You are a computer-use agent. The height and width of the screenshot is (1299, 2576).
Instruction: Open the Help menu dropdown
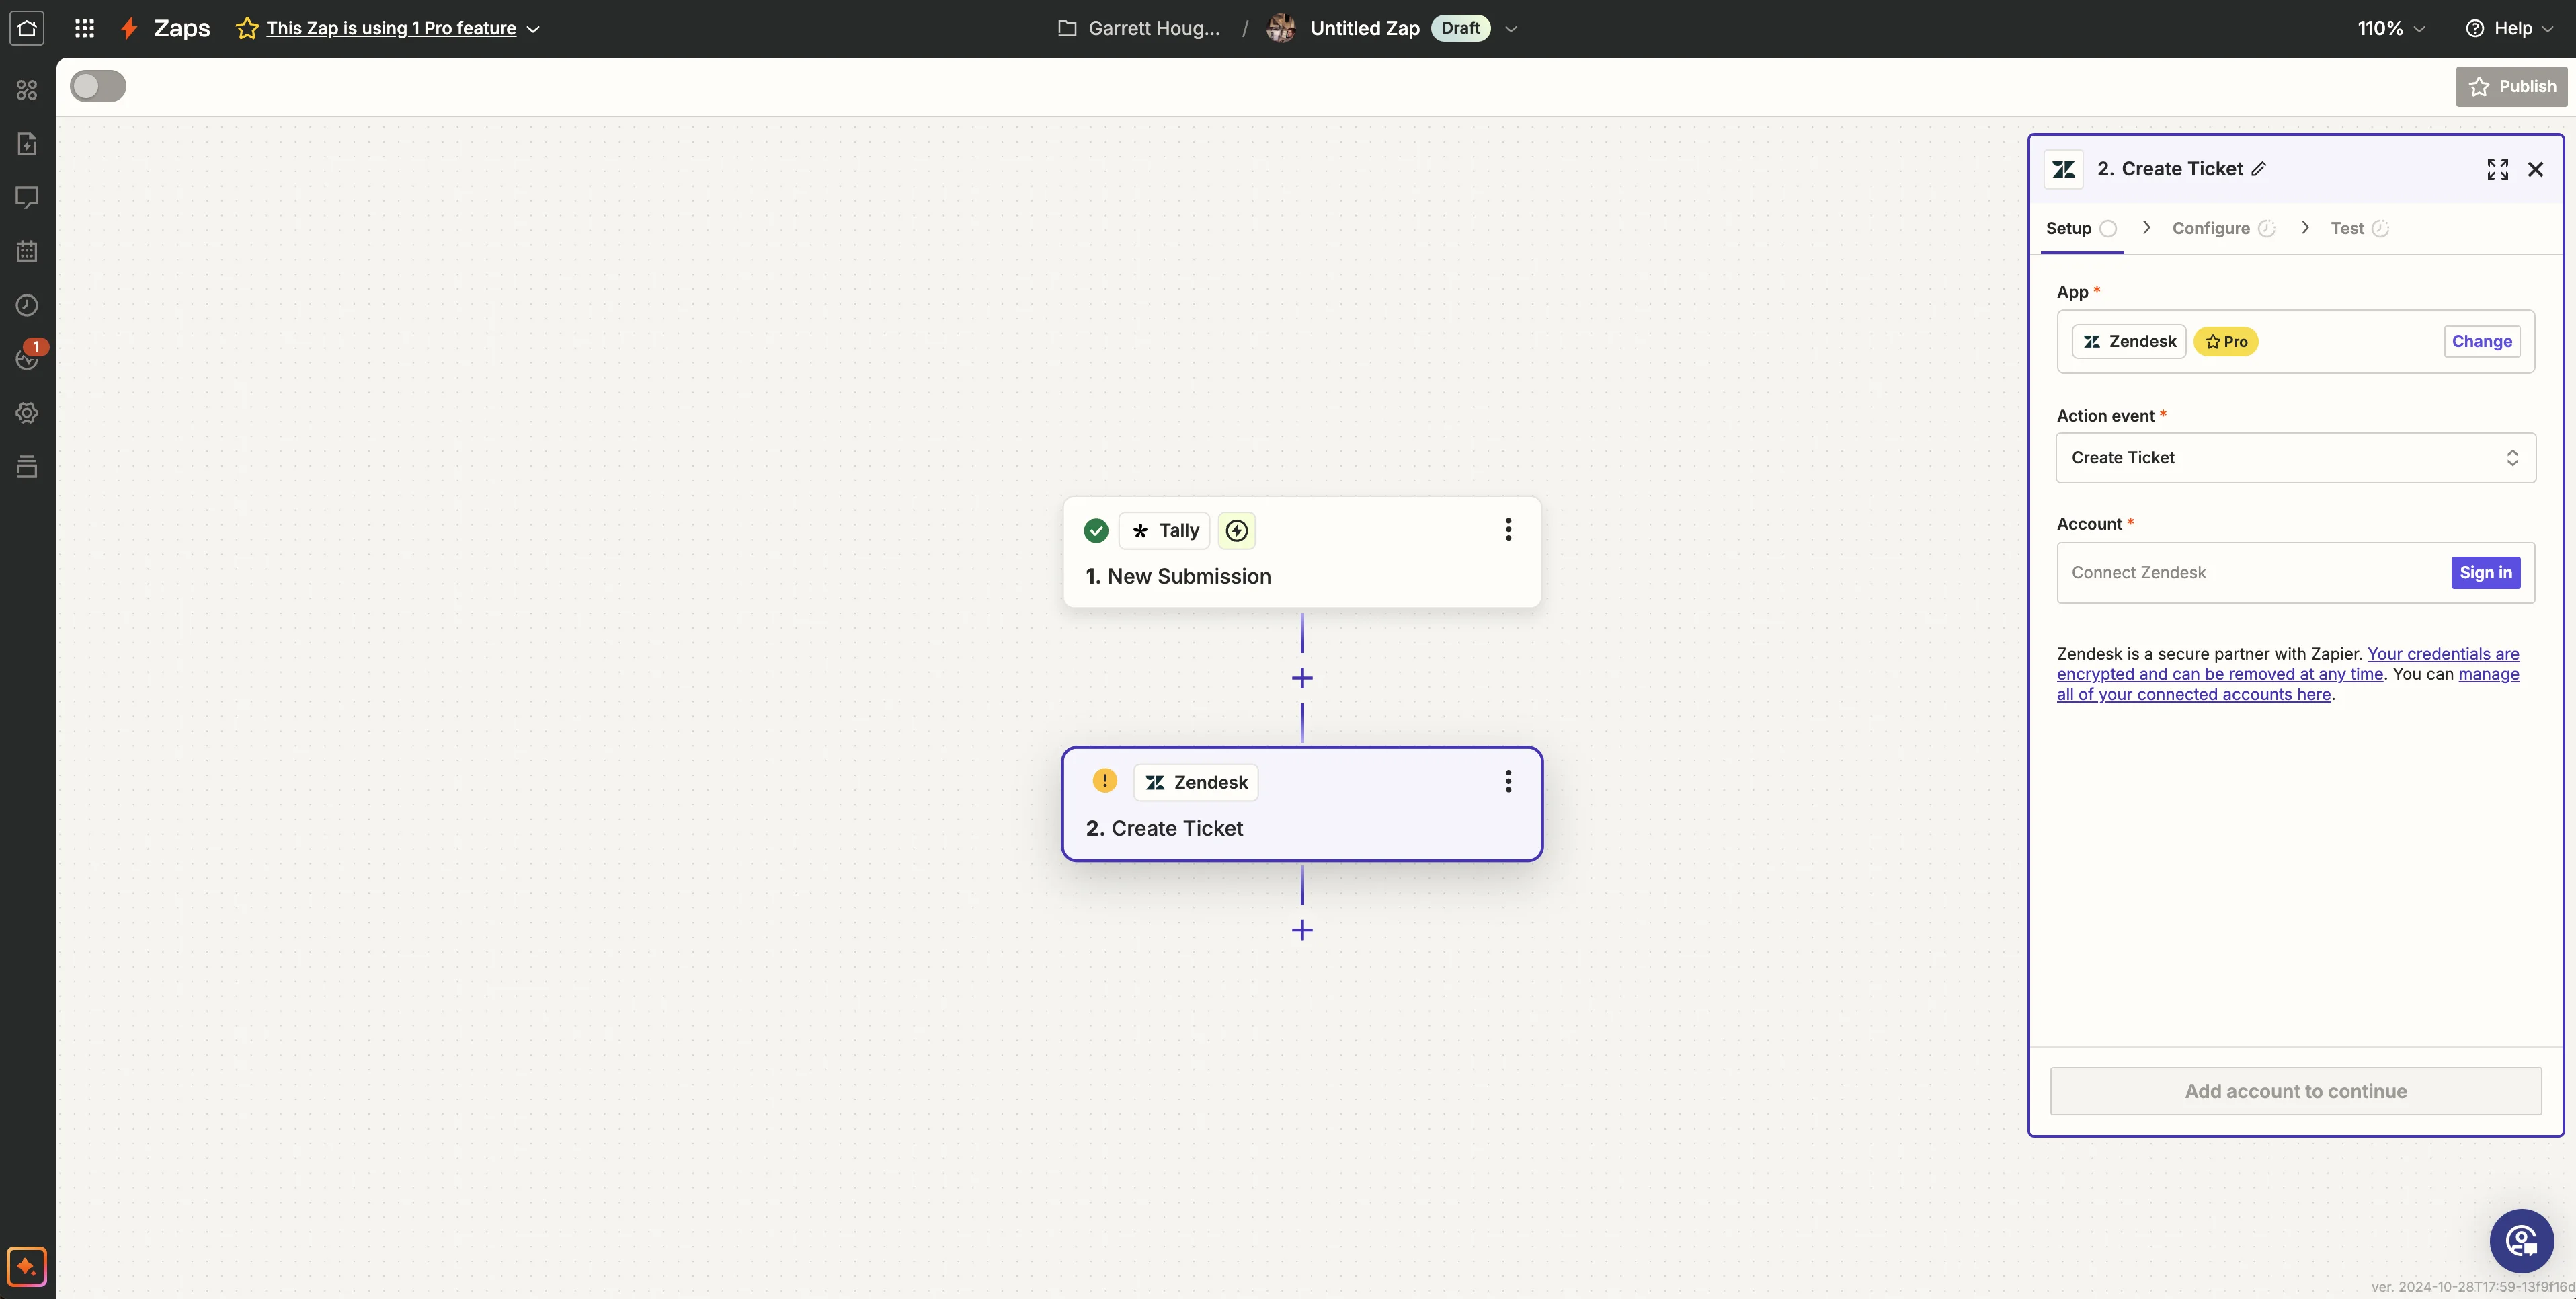(2510, 28)
